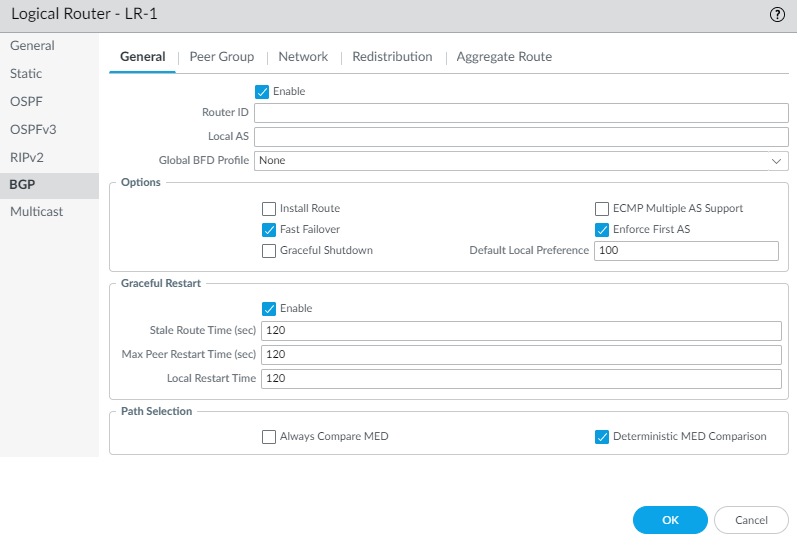Check the Graceful Shutdown option

(x=268, y=251)
